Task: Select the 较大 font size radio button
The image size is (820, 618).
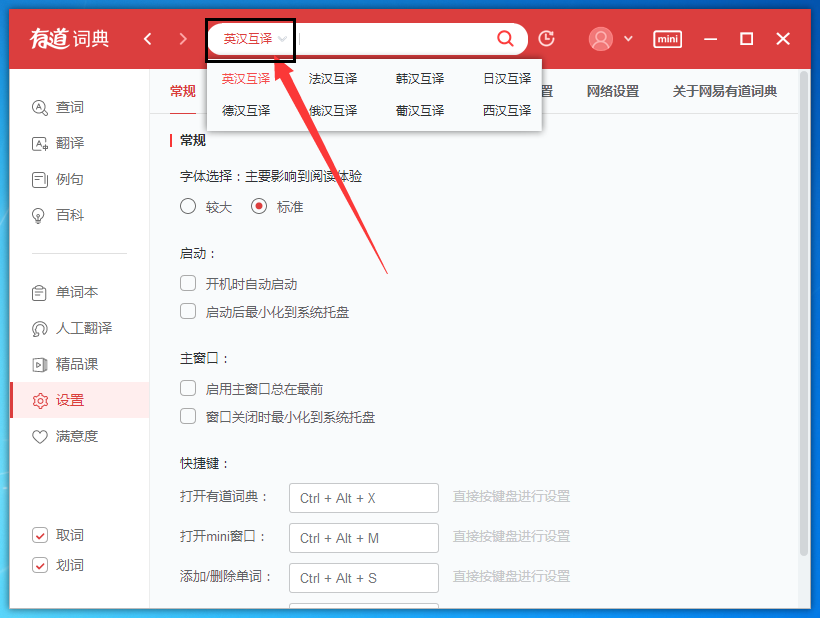Action: 188,207
